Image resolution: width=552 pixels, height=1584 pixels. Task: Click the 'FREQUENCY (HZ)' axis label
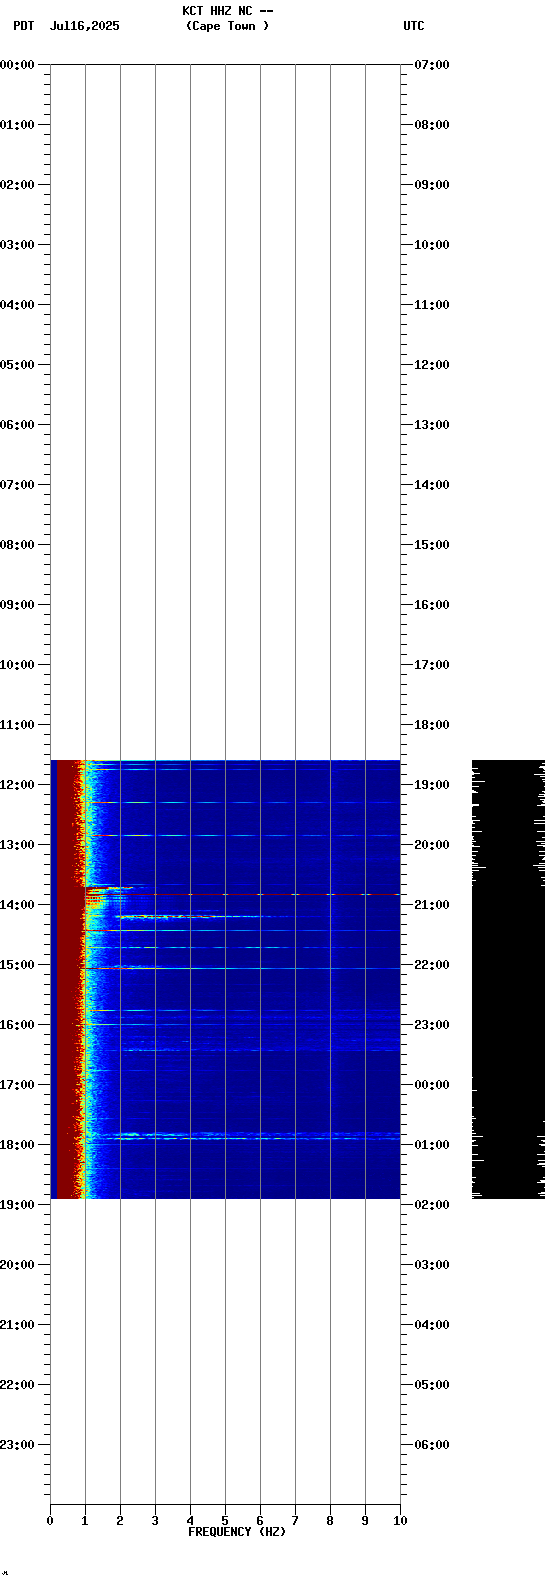tap(237, 1532)
